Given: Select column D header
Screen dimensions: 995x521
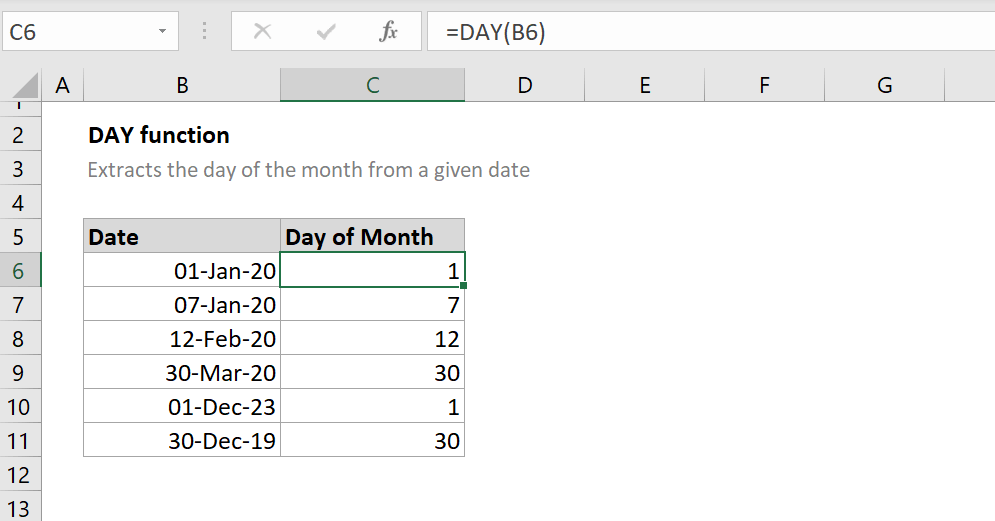Looking at the screenshot, I should click(x=524, y=85).
